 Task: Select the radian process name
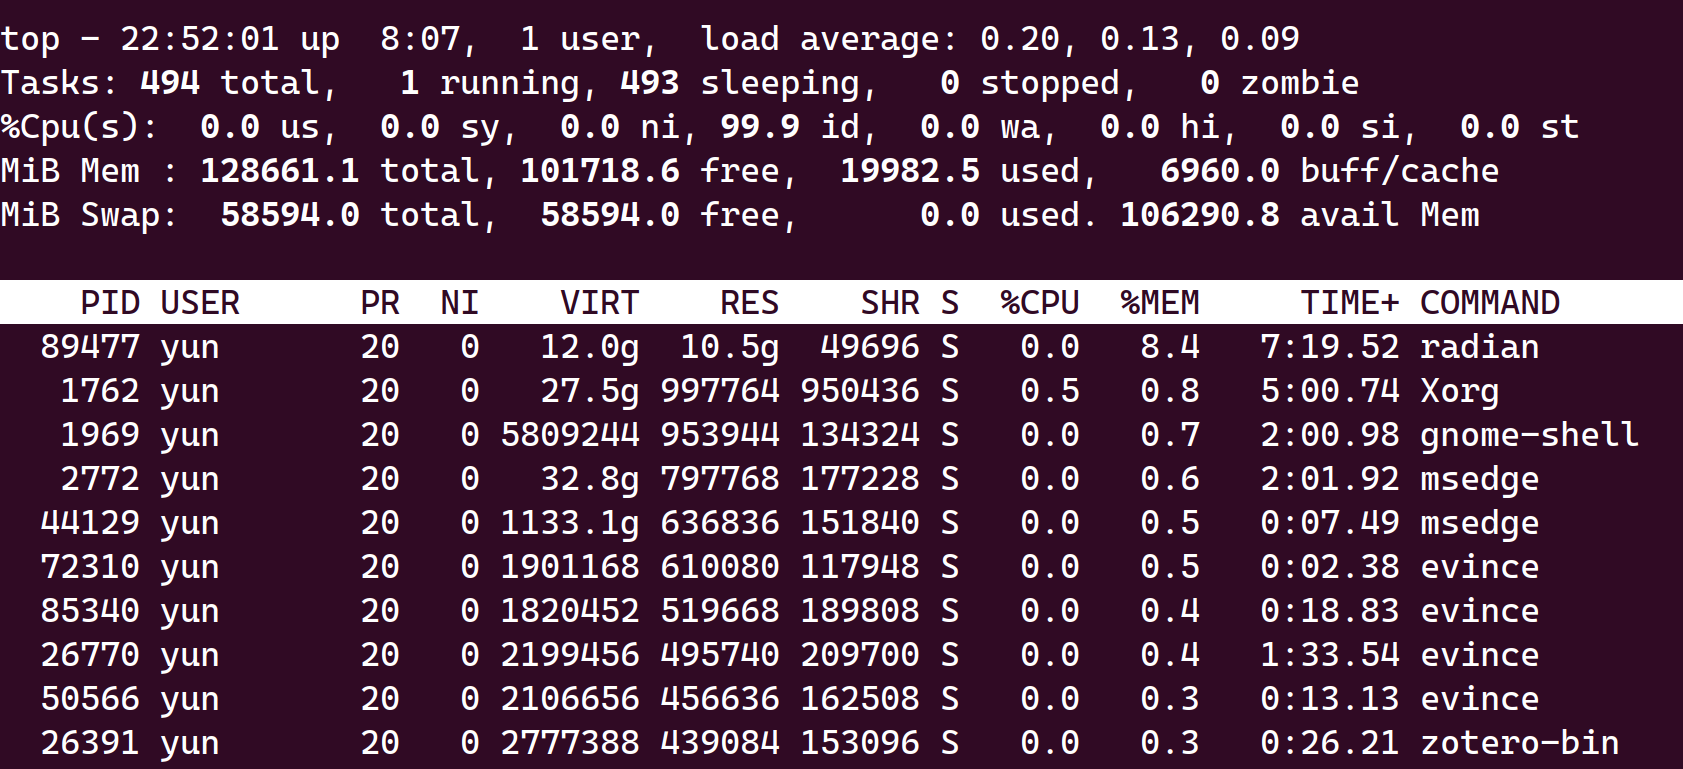click(1480, 347)
